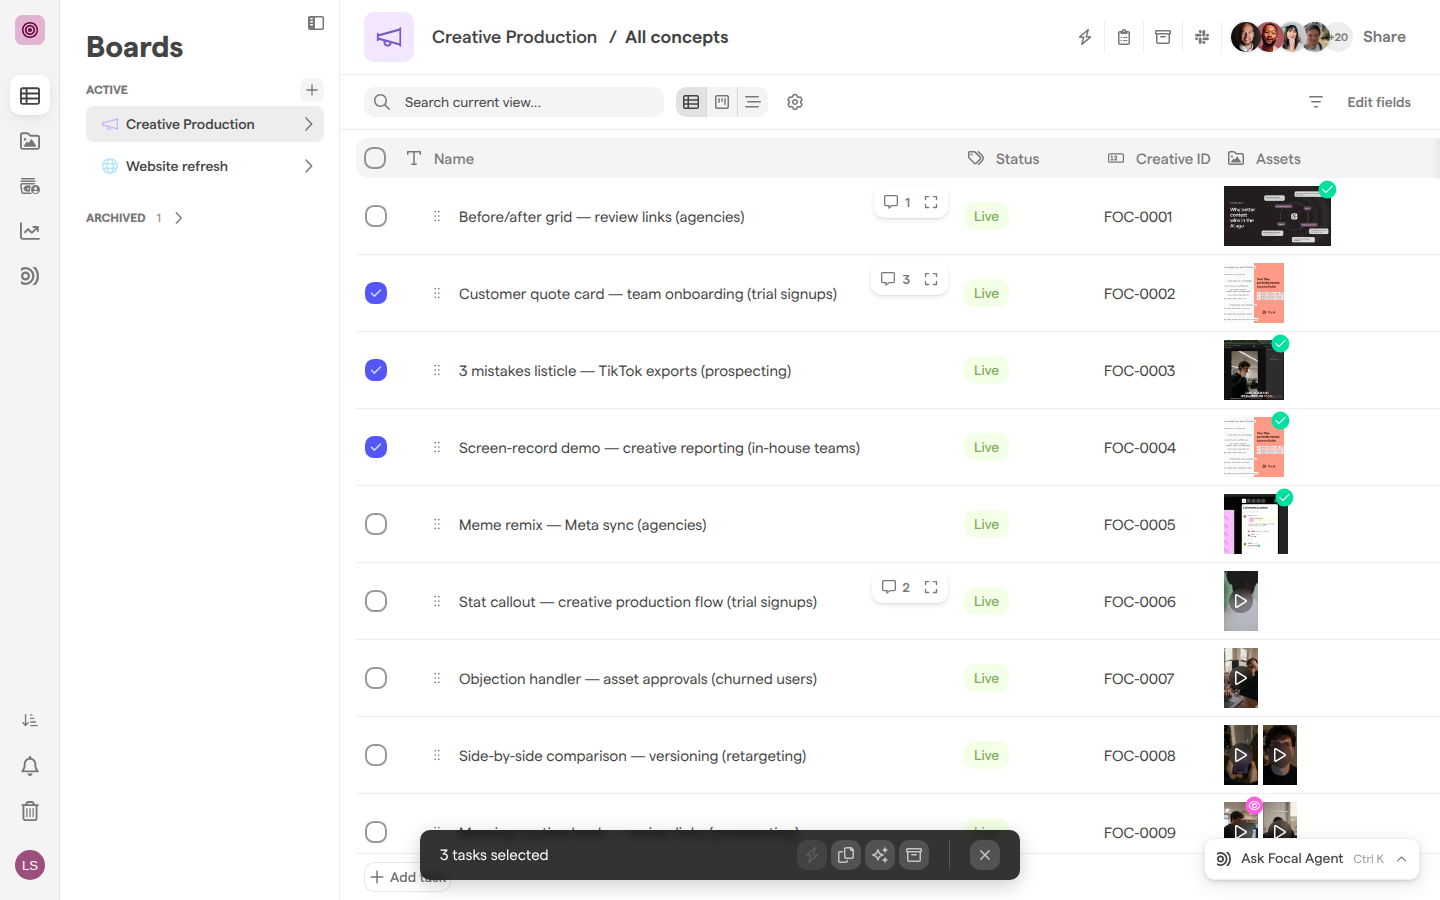This screenshot has width=1440, height=900.
Task: Collapse the Boards sidebar panel icon
Action: pyautogui.click(x=316, y=23)
